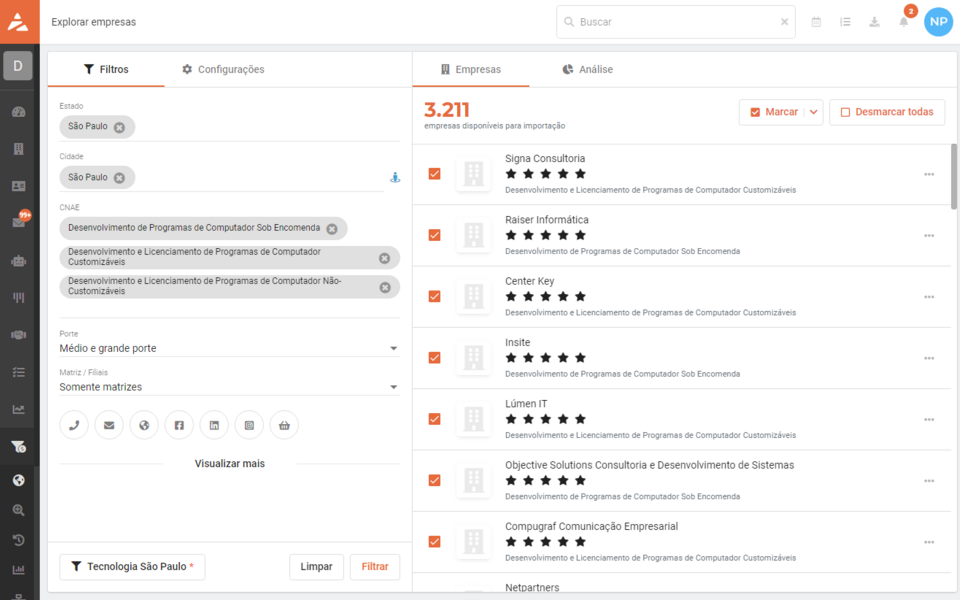This screenshot has width=960, height=600.
Task: Open the line chart icon in sidebar
Action: [x=18, y=409]
